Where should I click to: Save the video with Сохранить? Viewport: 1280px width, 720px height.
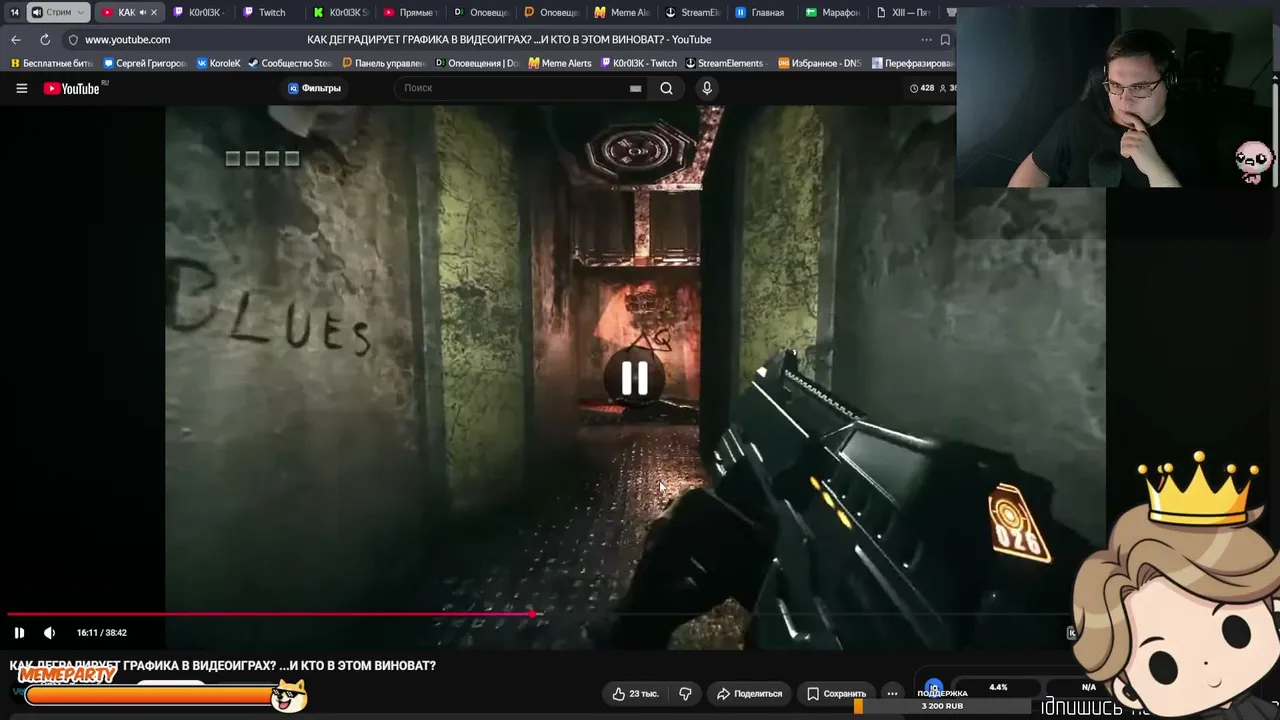coord(837,693)
